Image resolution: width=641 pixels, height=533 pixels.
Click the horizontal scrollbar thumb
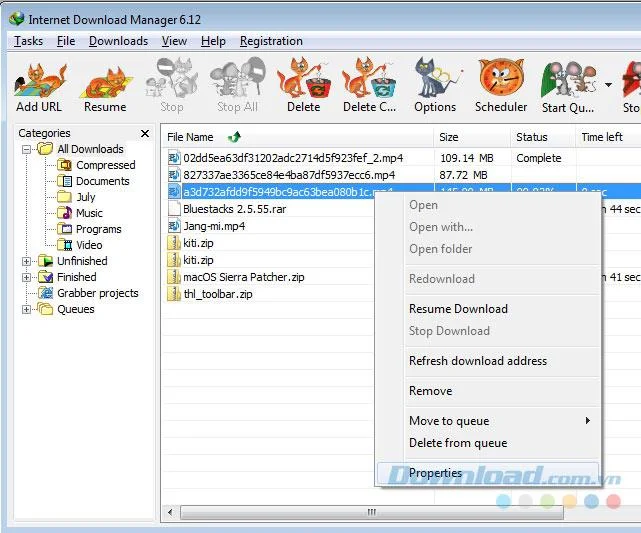point(372,512)
